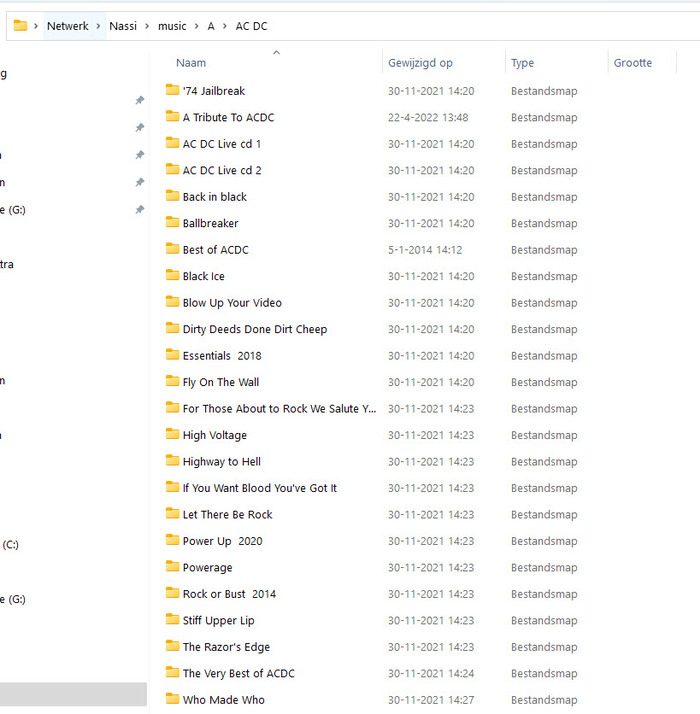Open the chevron dropdown after A breadcrumb
Viewport: 700px width, 714px height.
(225, 26)
